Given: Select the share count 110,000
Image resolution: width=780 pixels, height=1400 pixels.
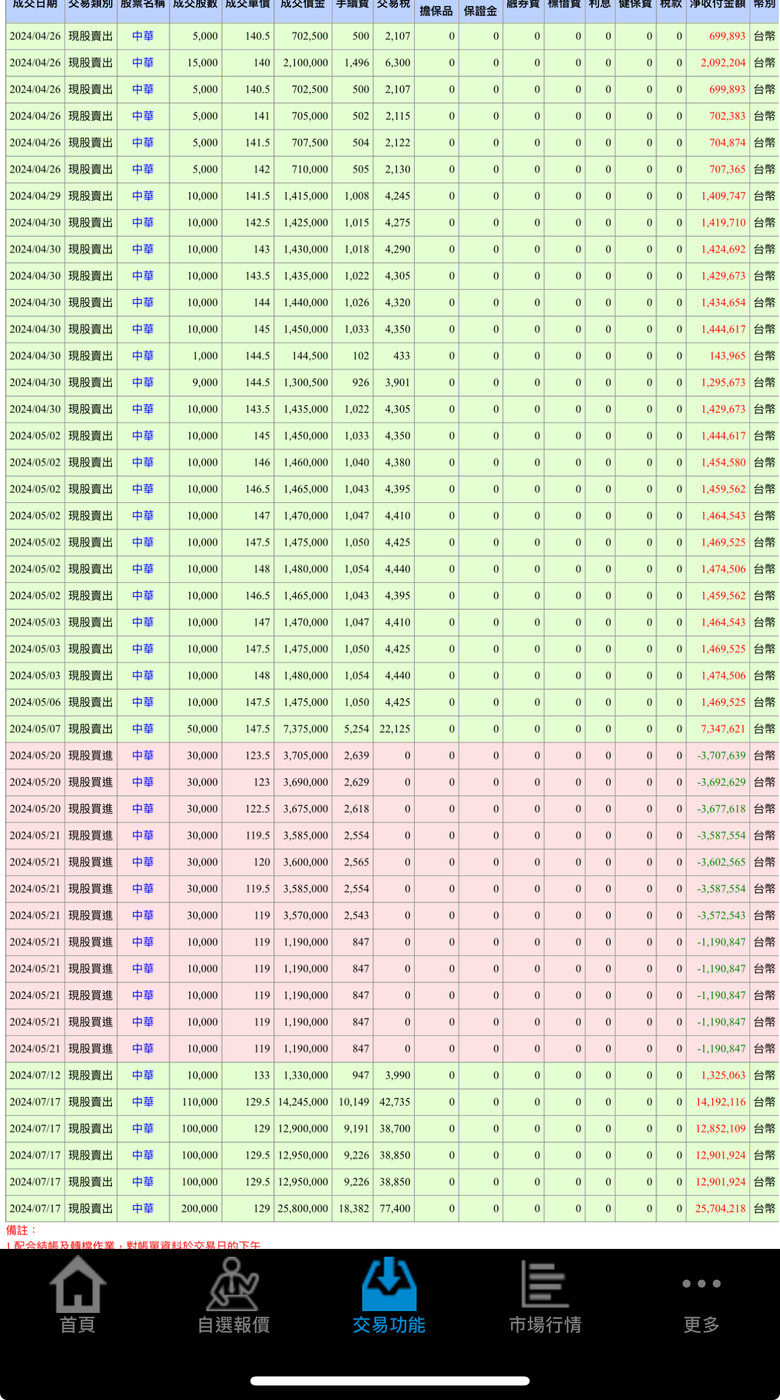Looking at the screenshot, I should [200, 1102].
